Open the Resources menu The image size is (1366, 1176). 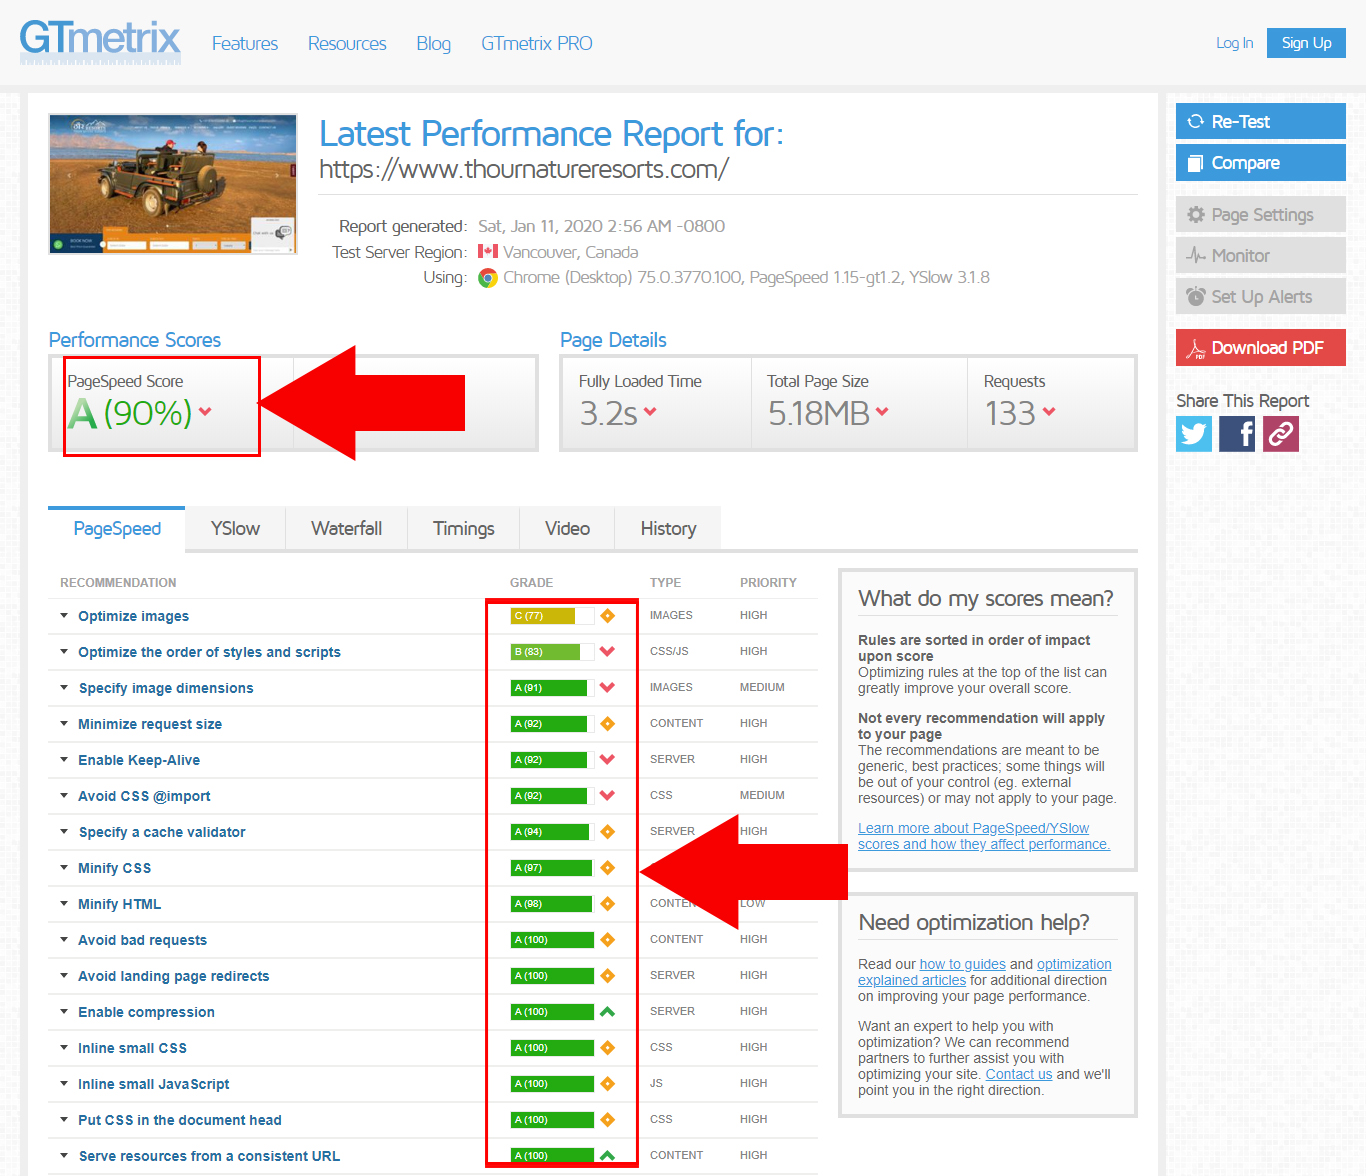347,43
